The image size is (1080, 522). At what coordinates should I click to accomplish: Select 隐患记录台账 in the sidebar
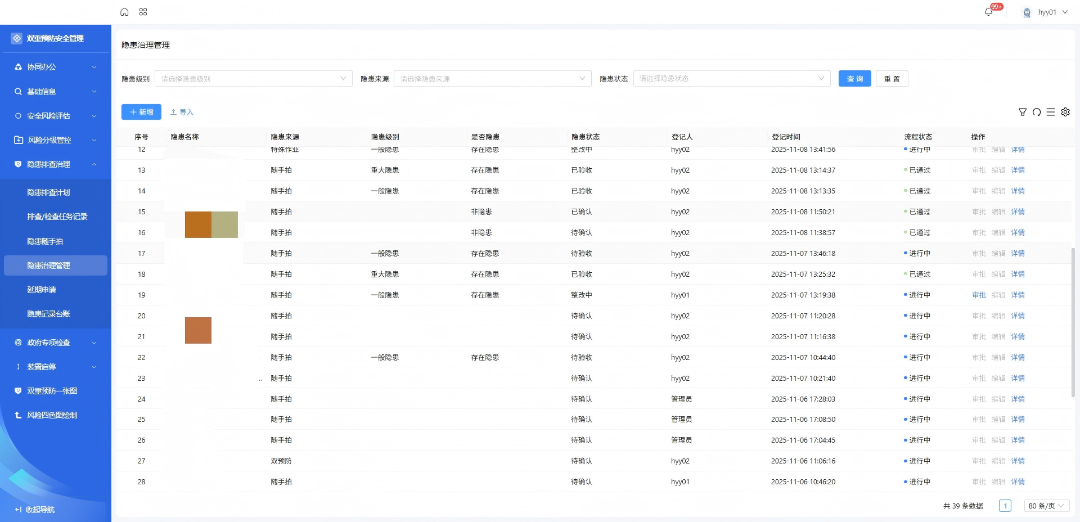tap(49, 314)
